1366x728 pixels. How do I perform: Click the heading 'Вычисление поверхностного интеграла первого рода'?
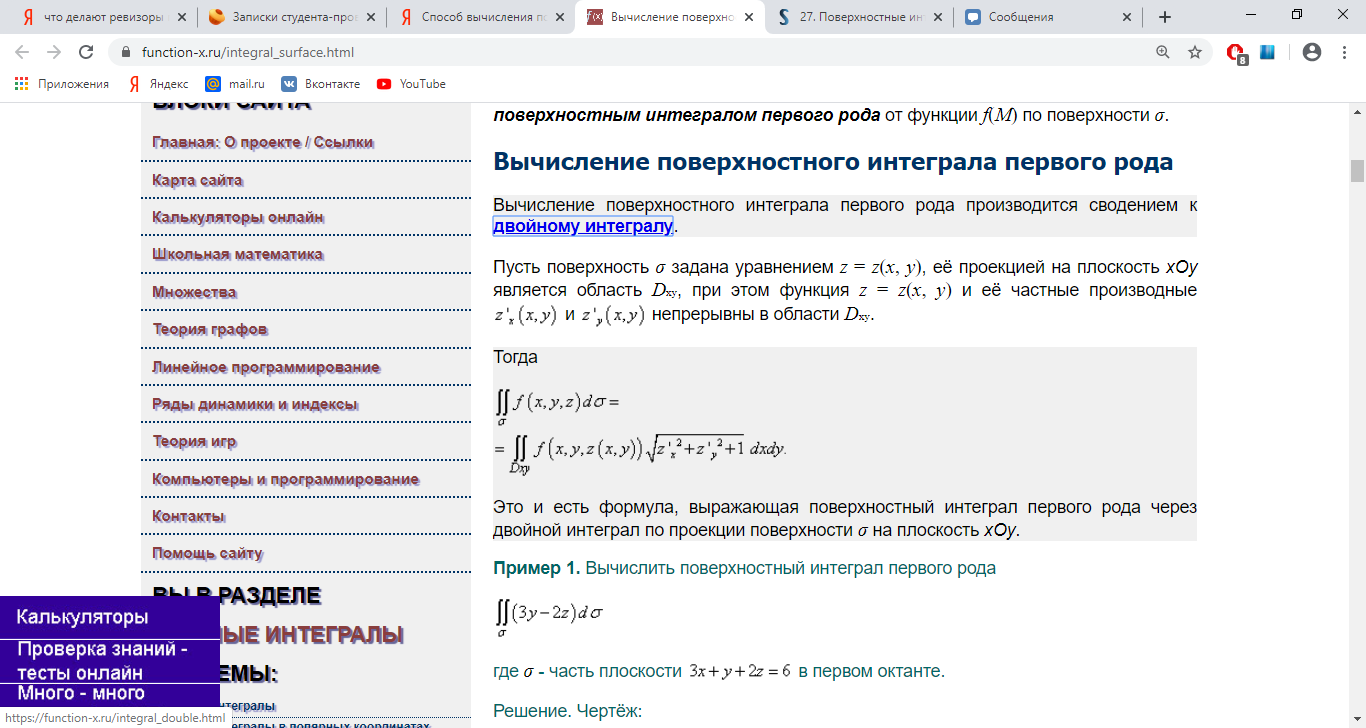click(833, 162)
